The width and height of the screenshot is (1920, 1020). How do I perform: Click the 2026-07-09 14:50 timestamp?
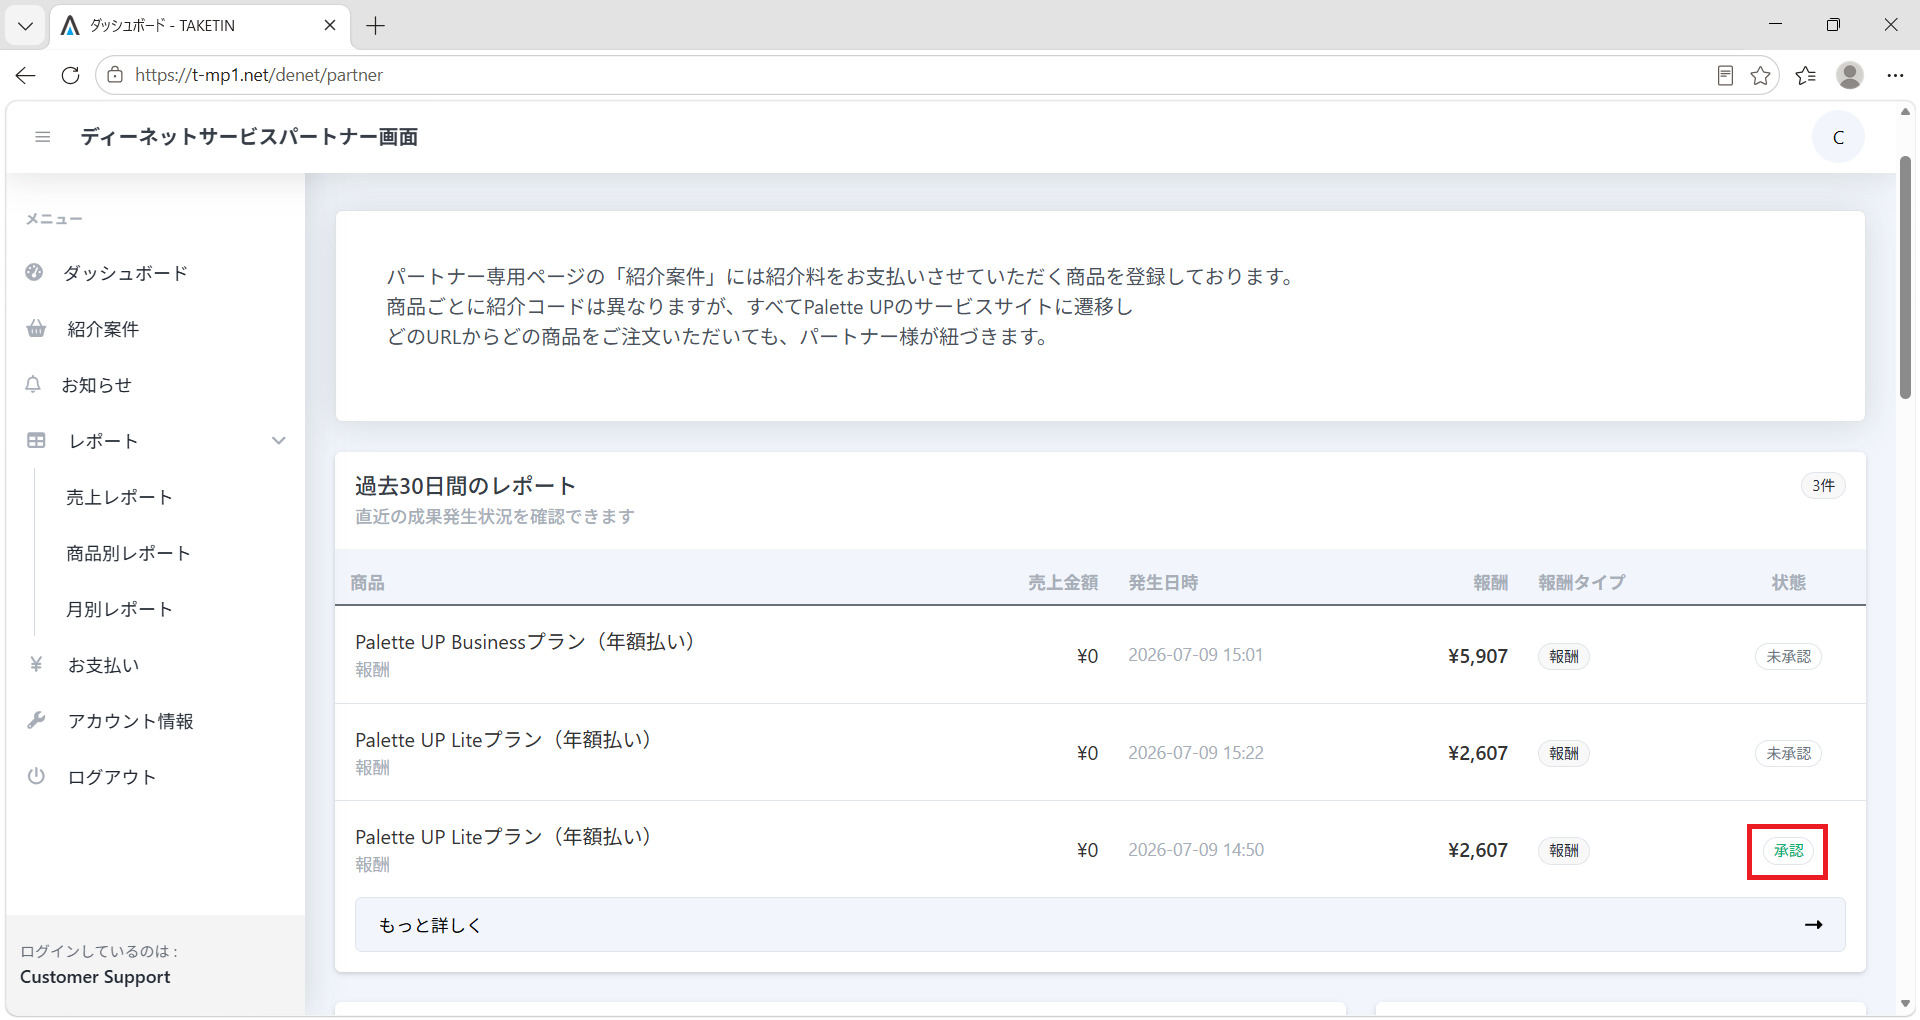1196,850
